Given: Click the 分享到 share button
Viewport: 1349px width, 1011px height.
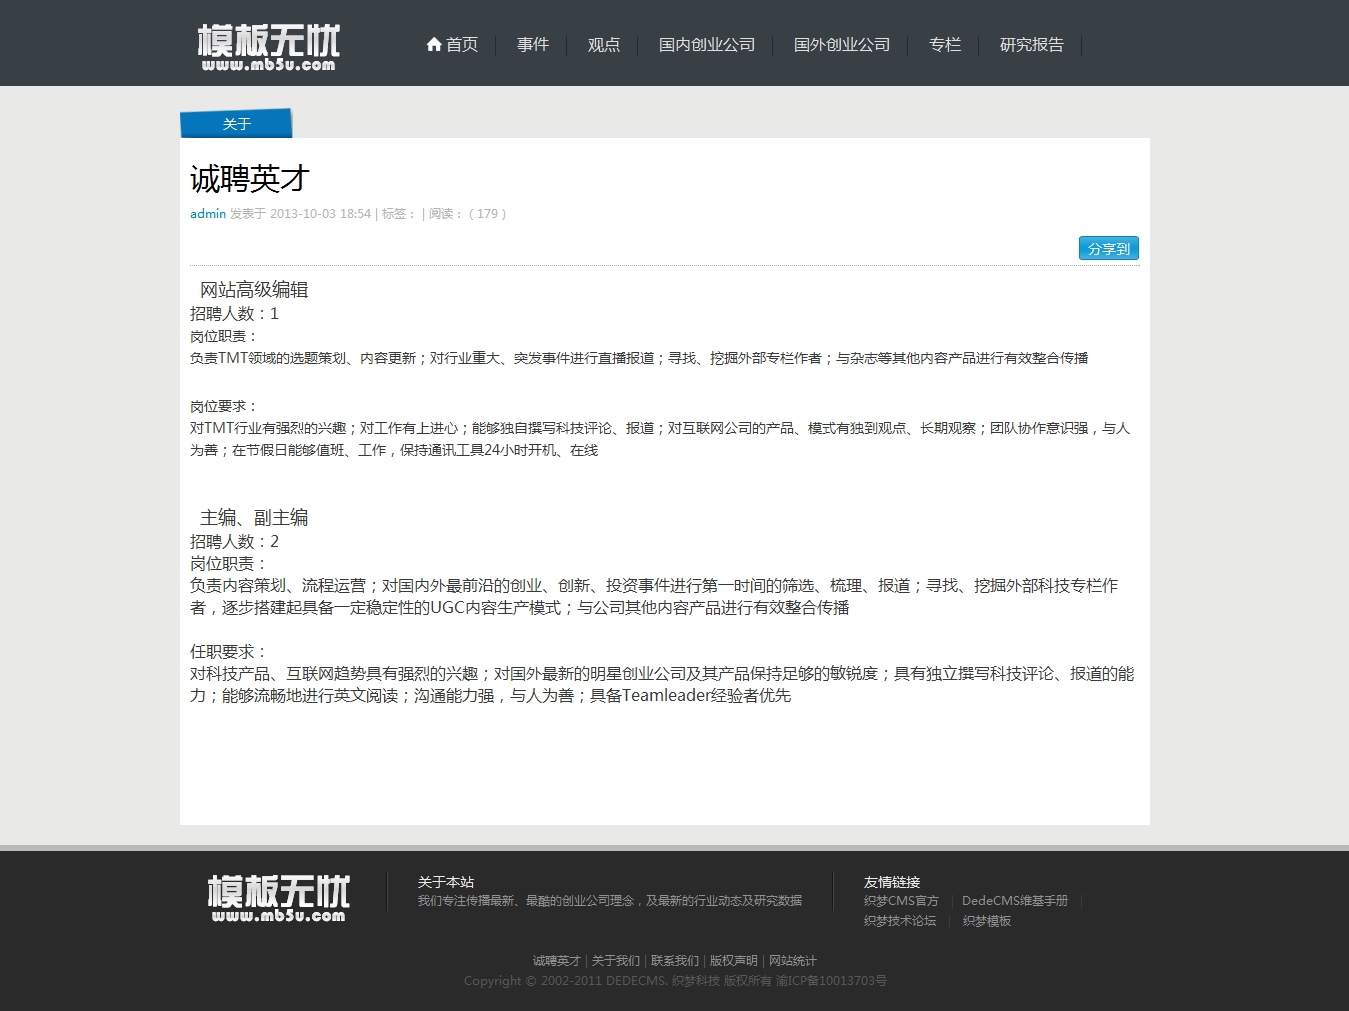Looking at the screenshot, I should pos(1108,249).
